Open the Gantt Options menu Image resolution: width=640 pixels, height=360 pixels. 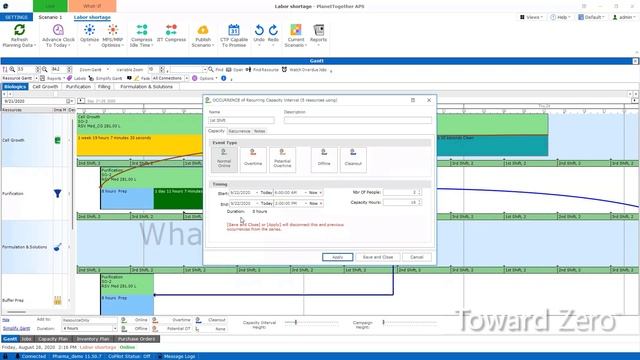(204, 78)
